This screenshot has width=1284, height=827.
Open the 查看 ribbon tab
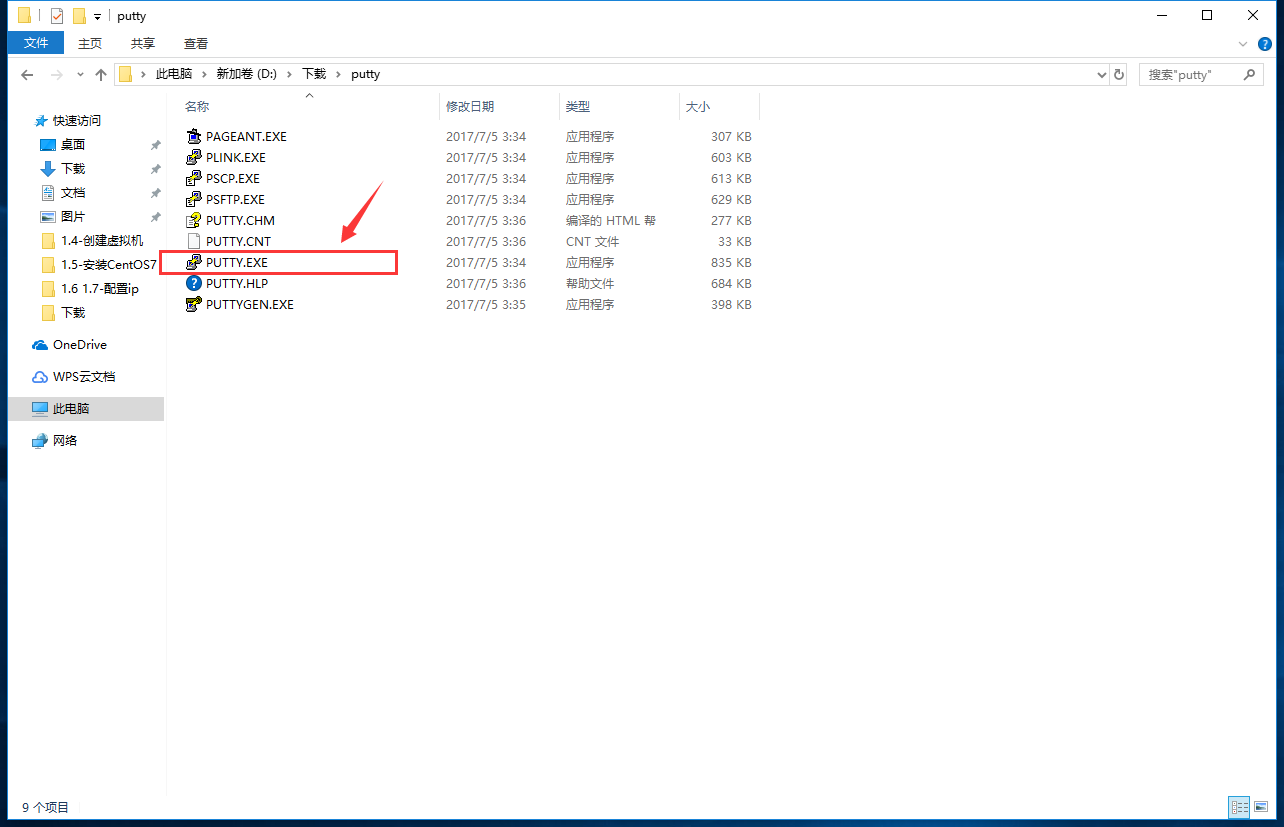[196, 43]
